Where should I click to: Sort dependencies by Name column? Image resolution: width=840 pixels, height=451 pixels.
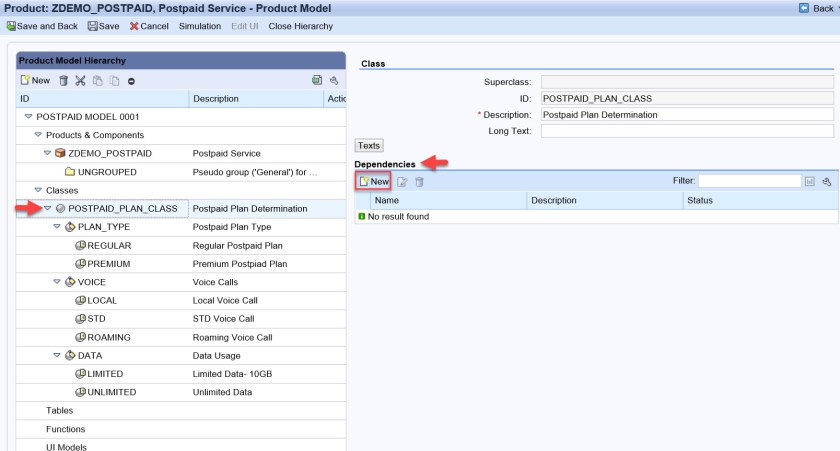pyautogui.click(x=448, y=200)
